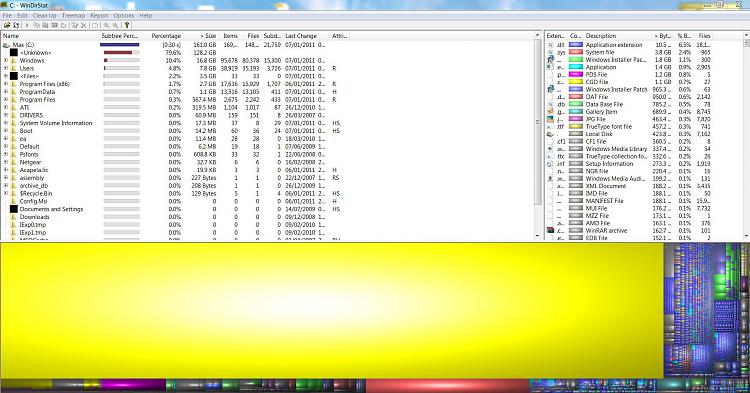This screenshot has width=750, height=393.
Task: Open the Treemap menu
Action: tap(73, 16)
